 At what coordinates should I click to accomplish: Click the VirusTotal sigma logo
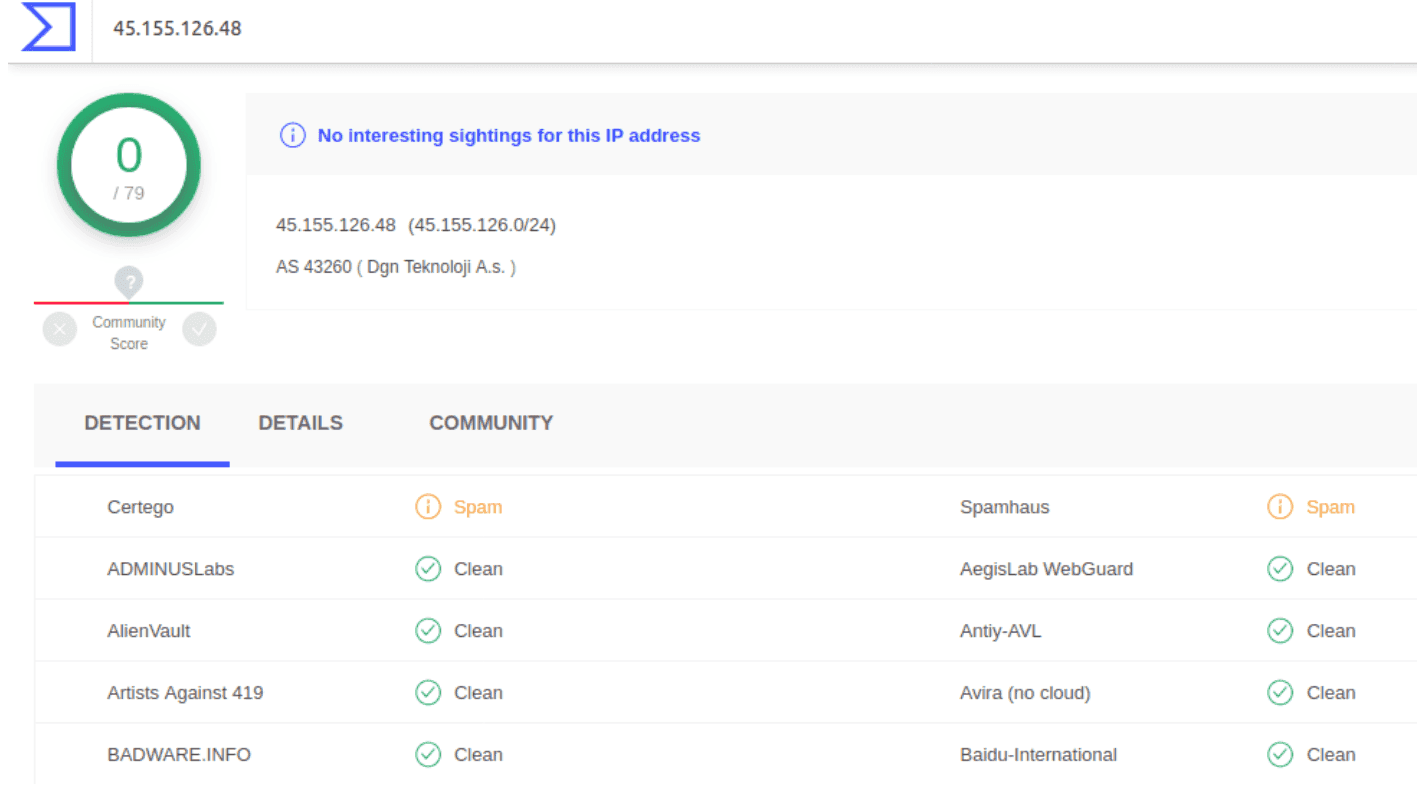(49, 27)
